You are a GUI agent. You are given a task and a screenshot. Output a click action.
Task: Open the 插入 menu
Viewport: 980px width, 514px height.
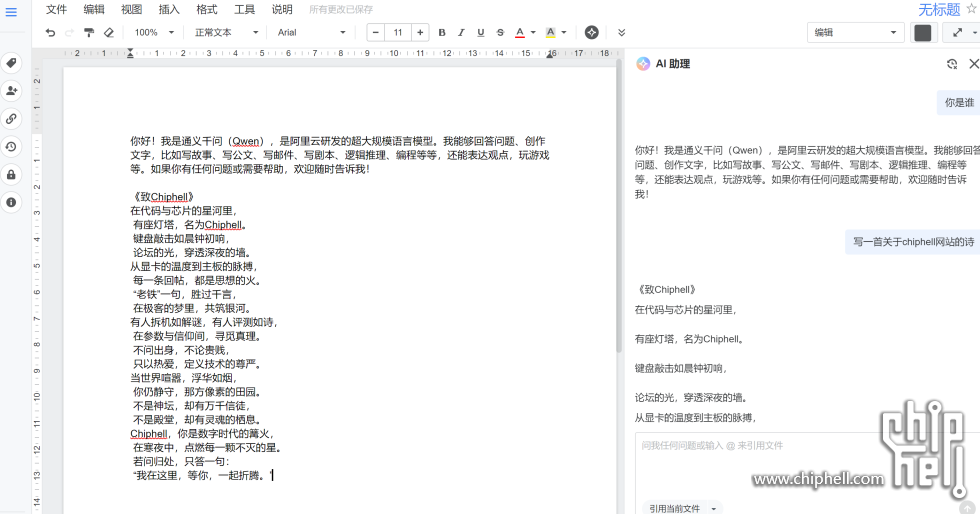(x=169, y=9)
